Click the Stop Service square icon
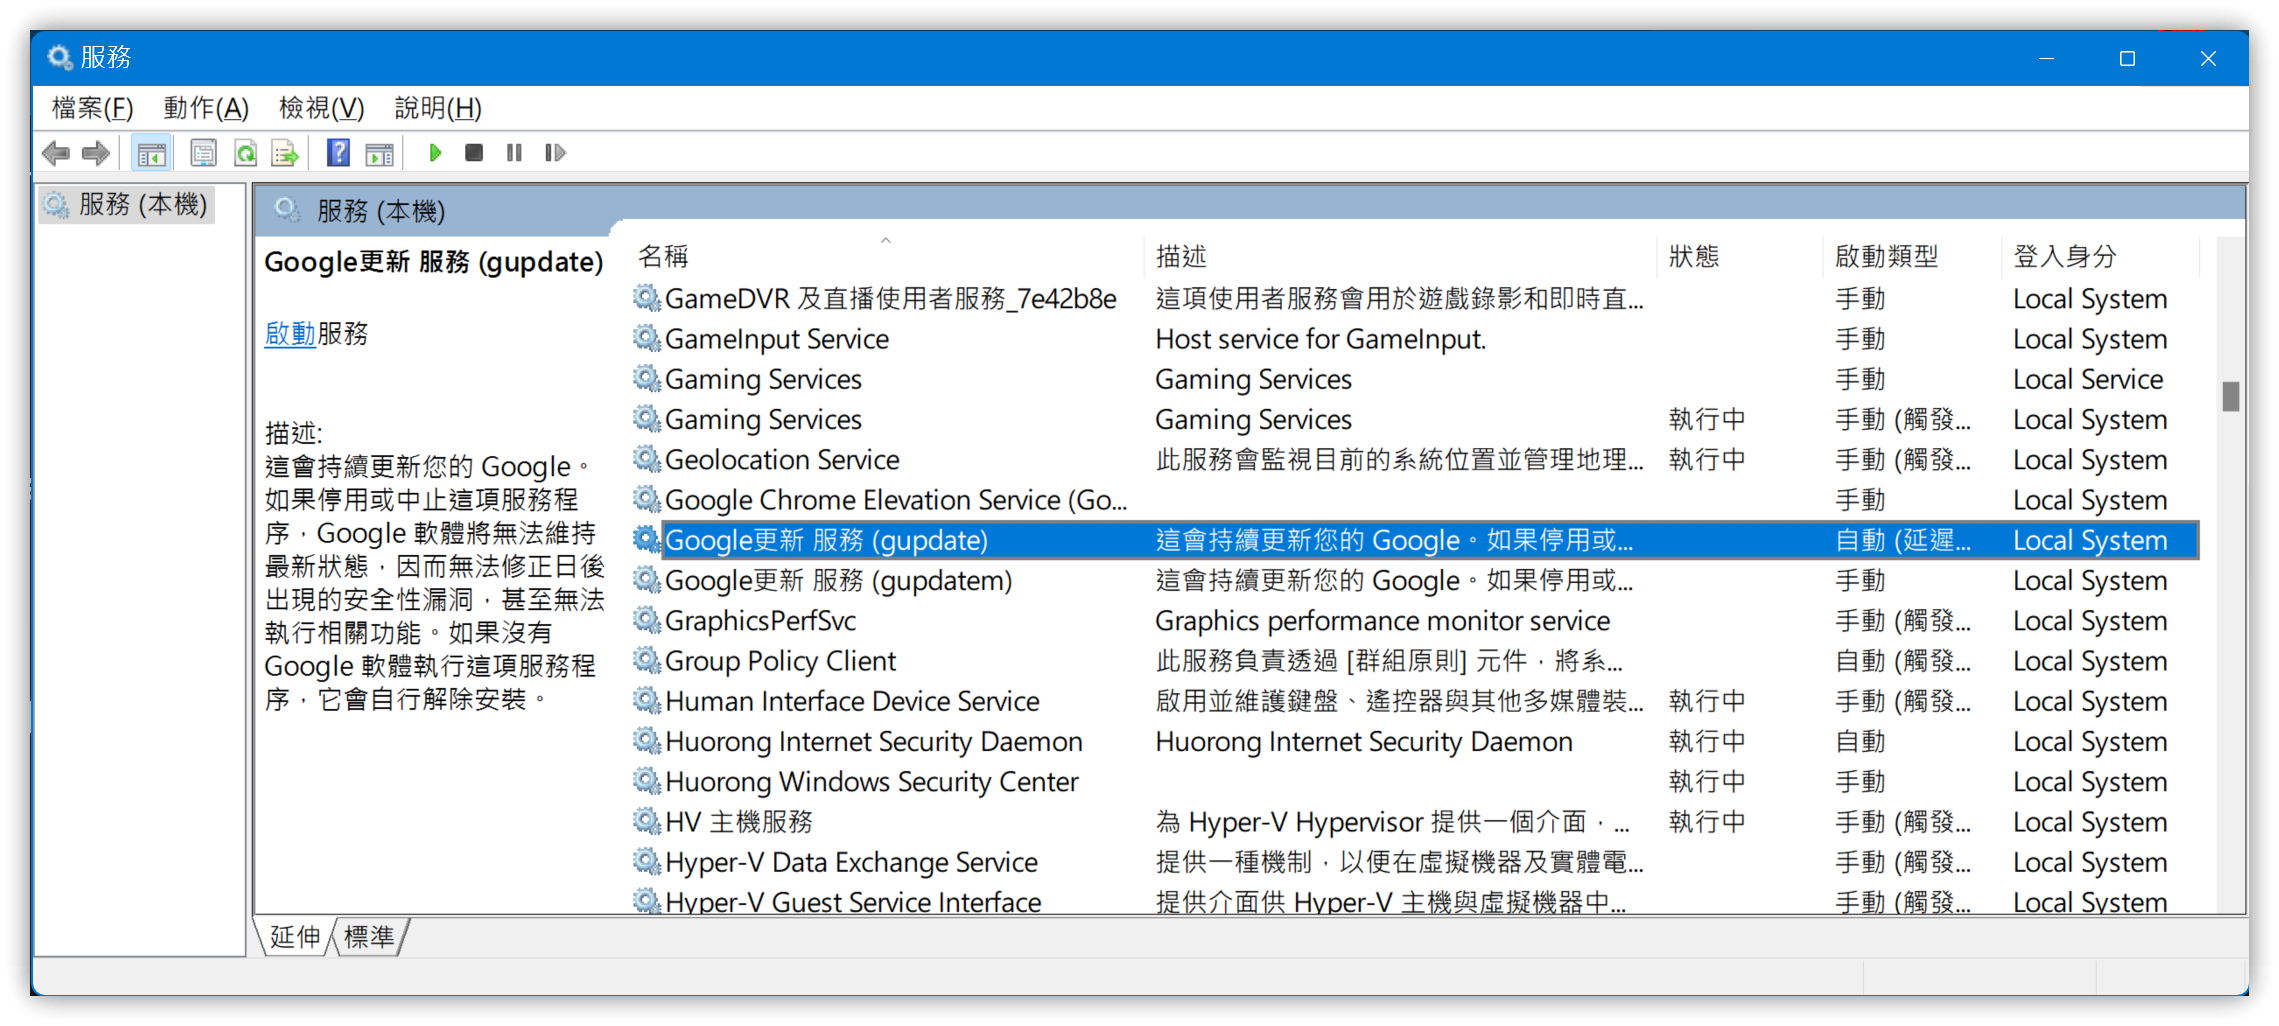Image resolution: width=2279 pixels, height=1026 pixels. [x=474, y=153]
